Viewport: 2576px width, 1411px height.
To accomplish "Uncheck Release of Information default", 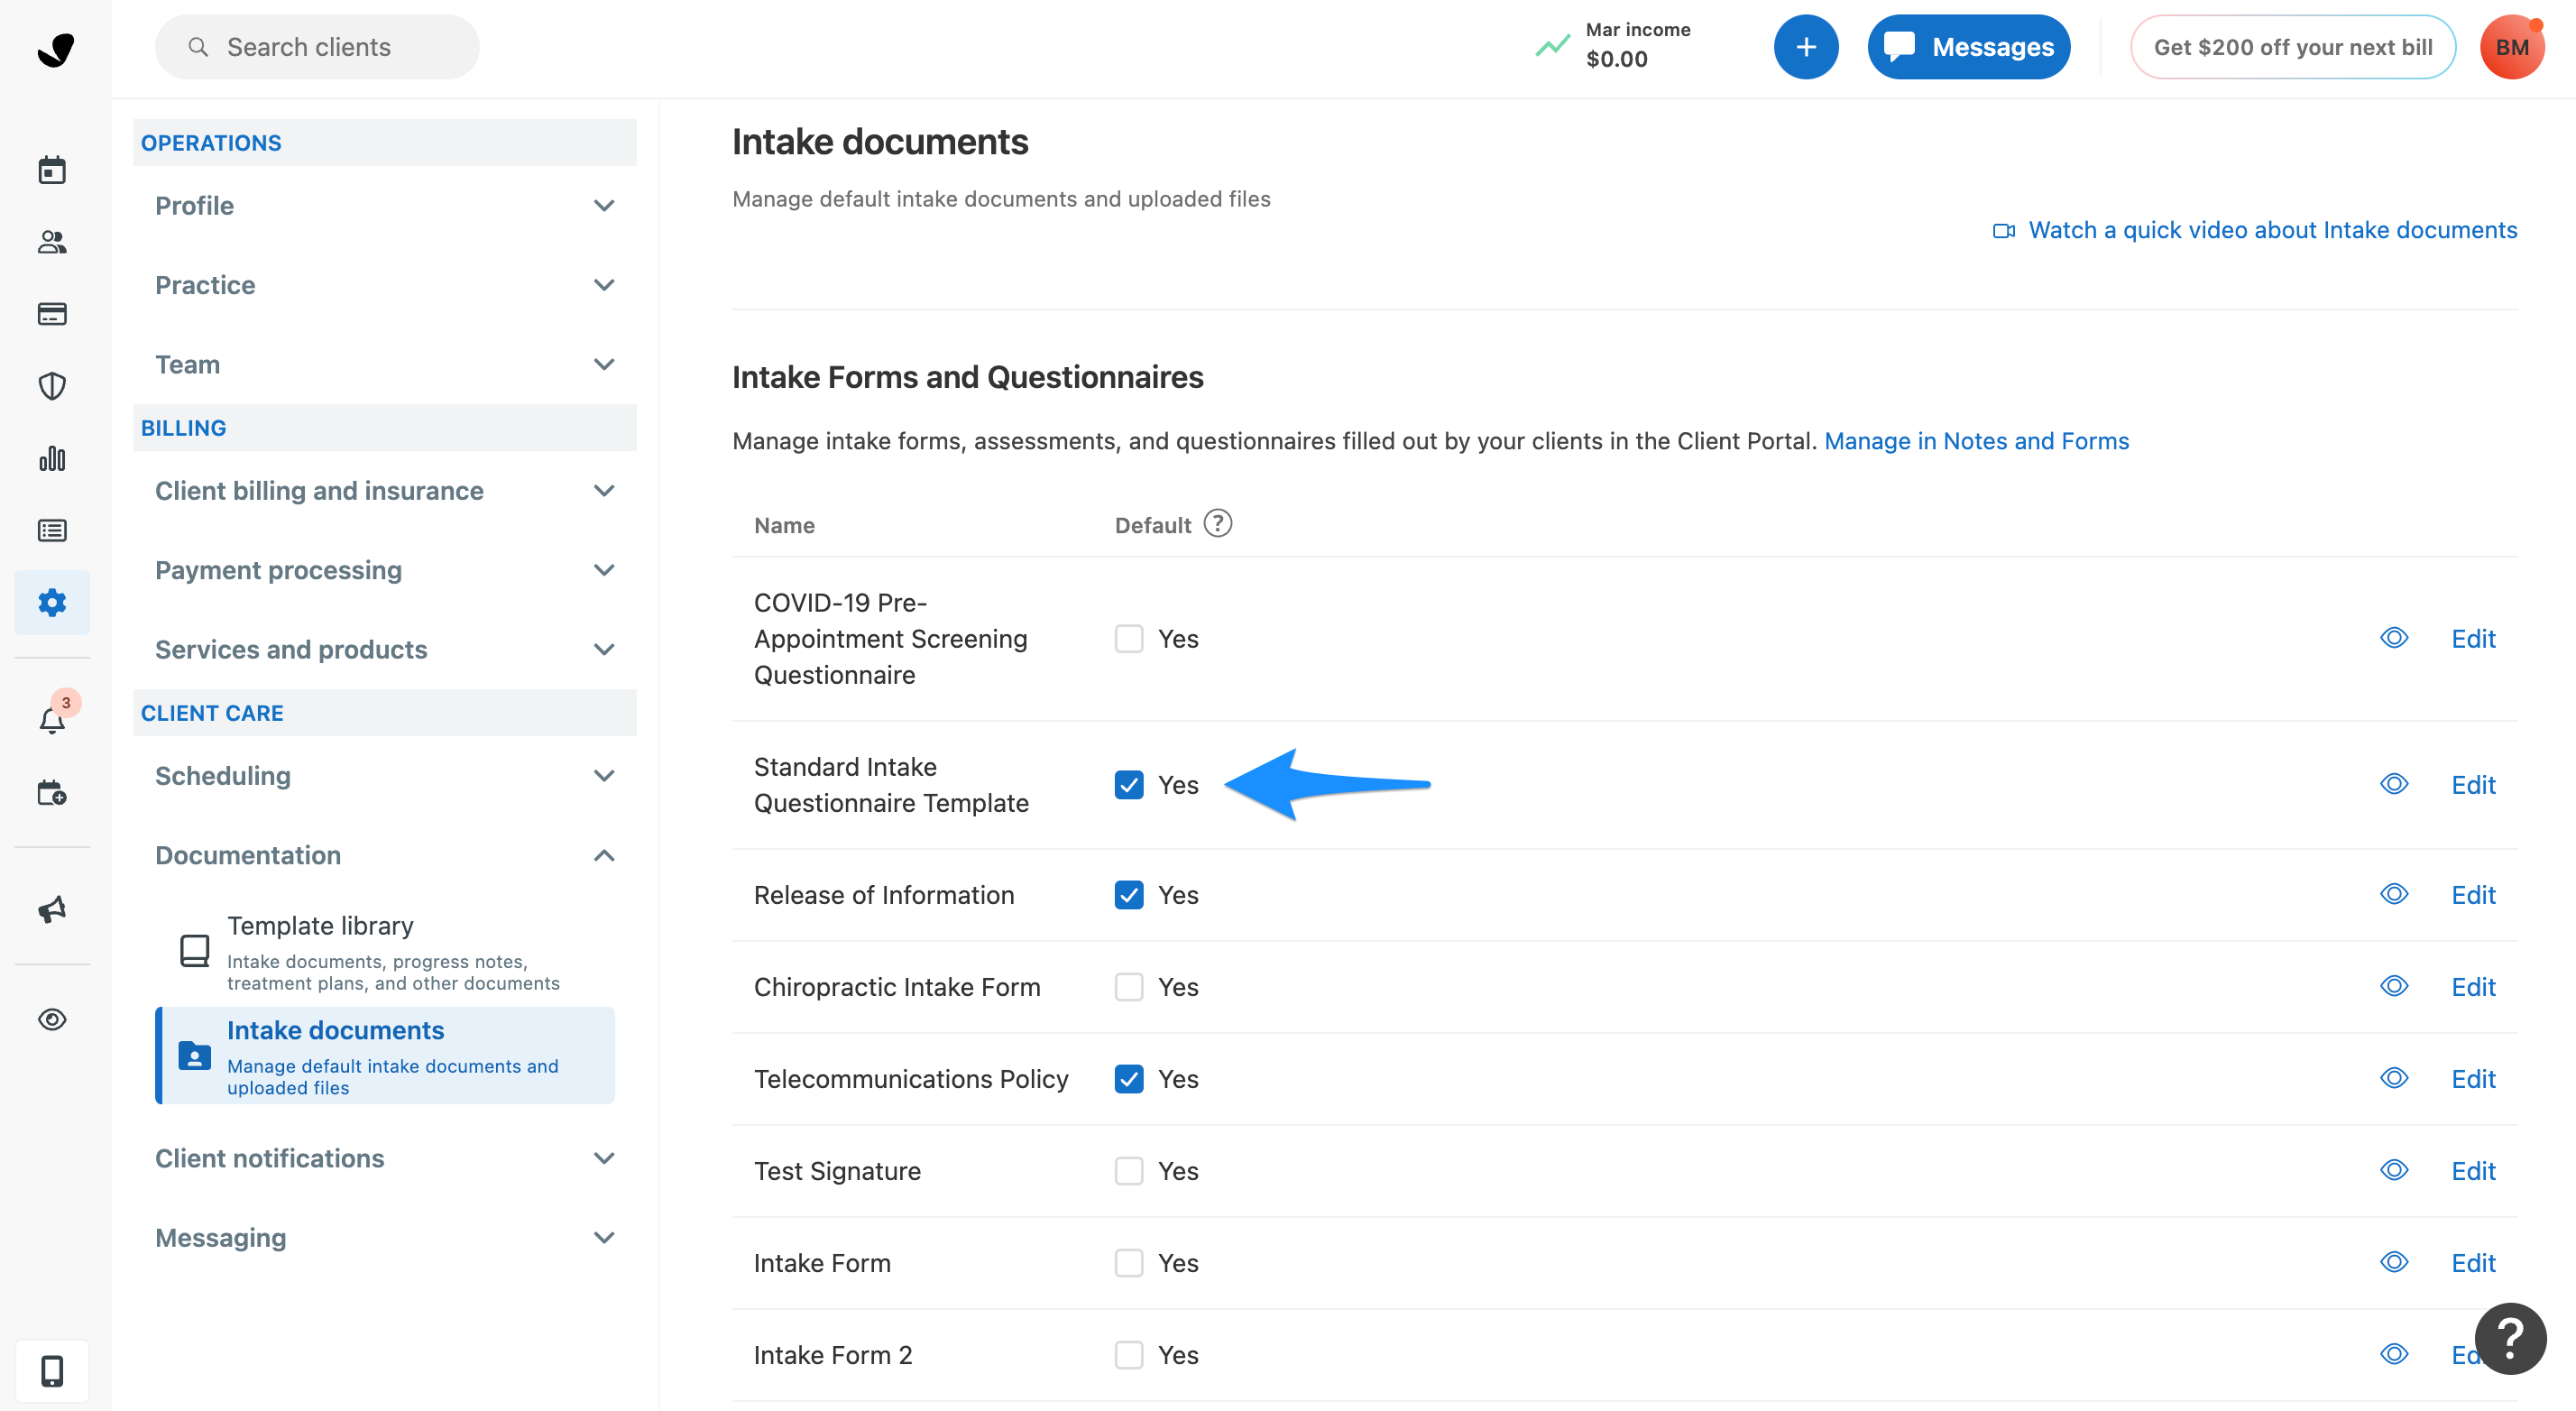I will pyautogui.click(x=1129, y=895).
